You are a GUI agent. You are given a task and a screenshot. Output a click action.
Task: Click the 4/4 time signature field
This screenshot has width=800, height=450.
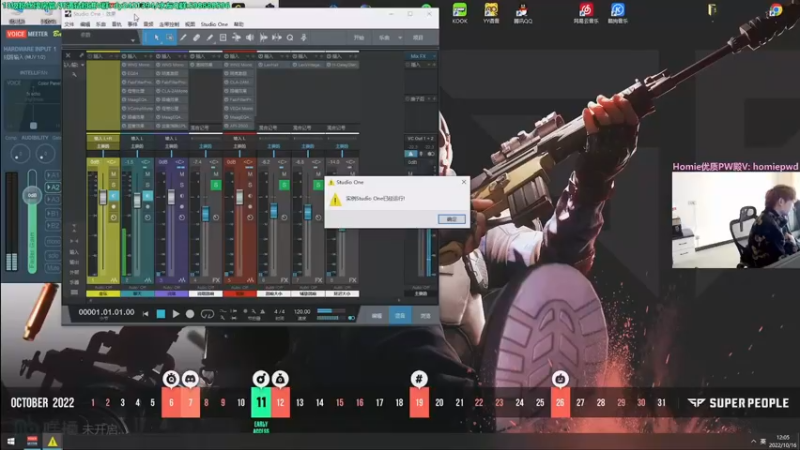(x=279, y=312)
